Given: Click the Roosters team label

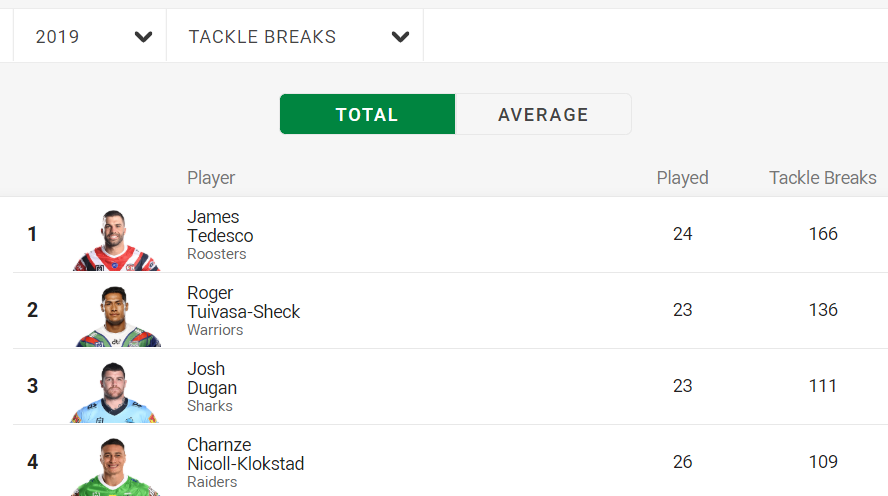Looking at the screenshot, I should [x=217, y=254].
